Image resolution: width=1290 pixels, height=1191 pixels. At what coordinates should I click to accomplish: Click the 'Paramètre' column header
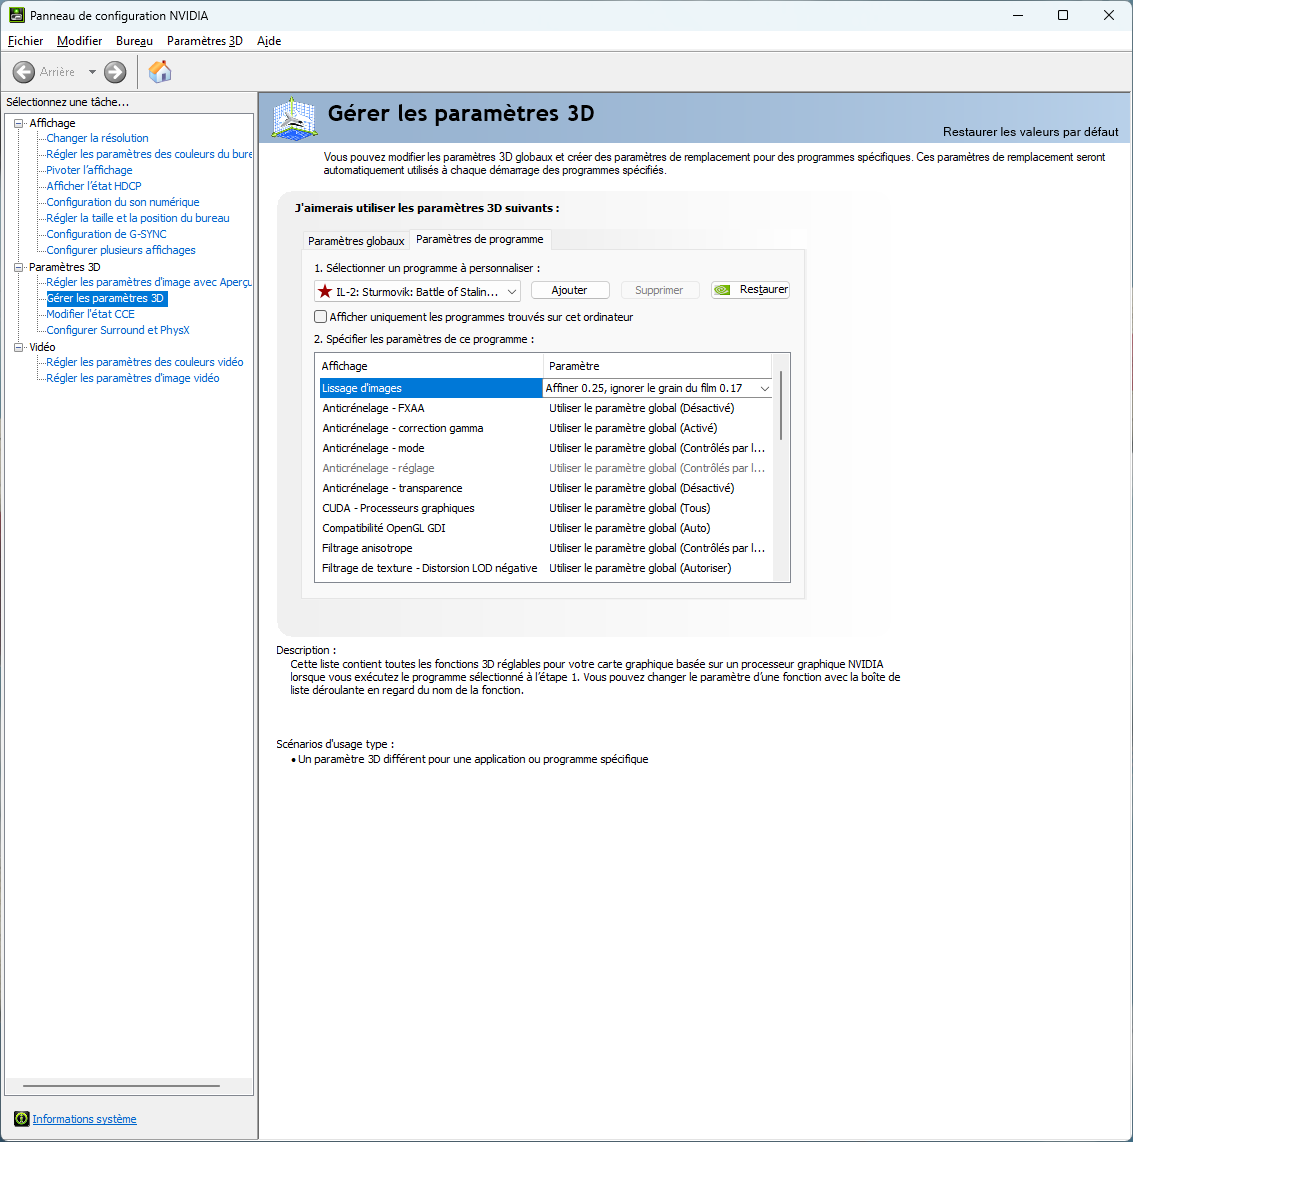pyautogui.click(x=658, y=366)
